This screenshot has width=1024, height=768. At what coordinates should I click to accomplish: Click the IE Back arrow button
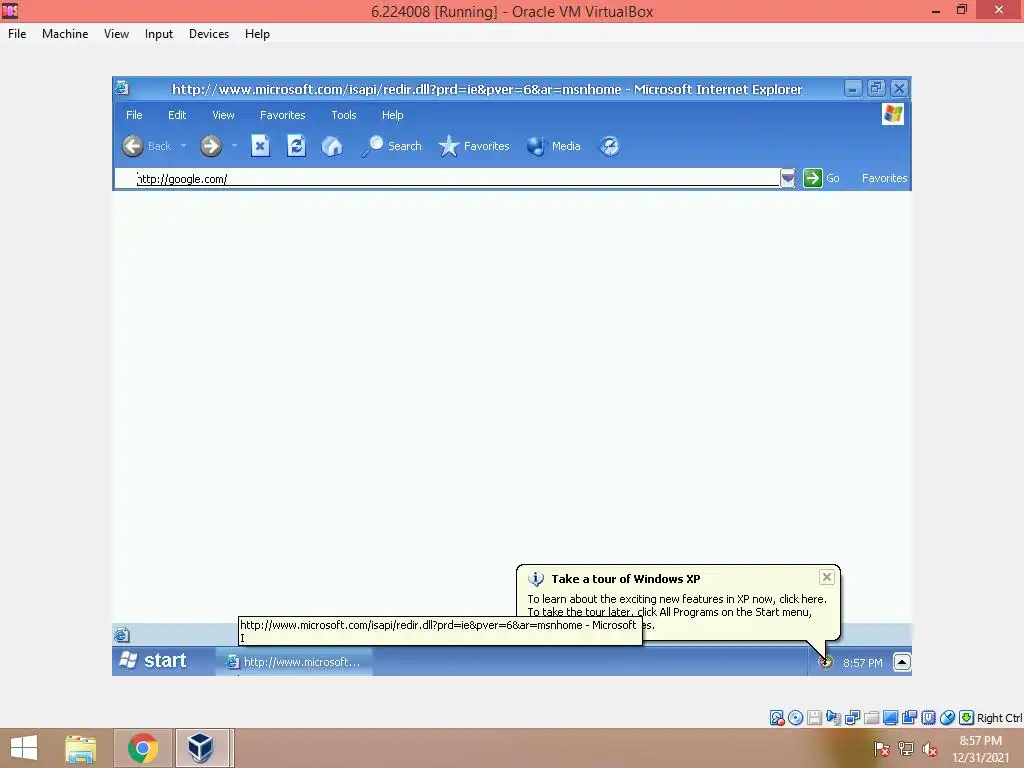[x=133, y=146]
